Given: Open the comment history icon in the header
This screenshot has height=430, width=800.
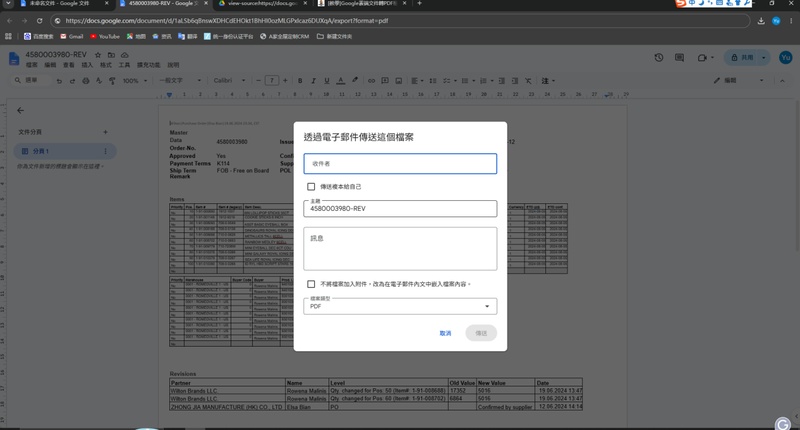Looking at the screenshot, I should tap(679, 58).
